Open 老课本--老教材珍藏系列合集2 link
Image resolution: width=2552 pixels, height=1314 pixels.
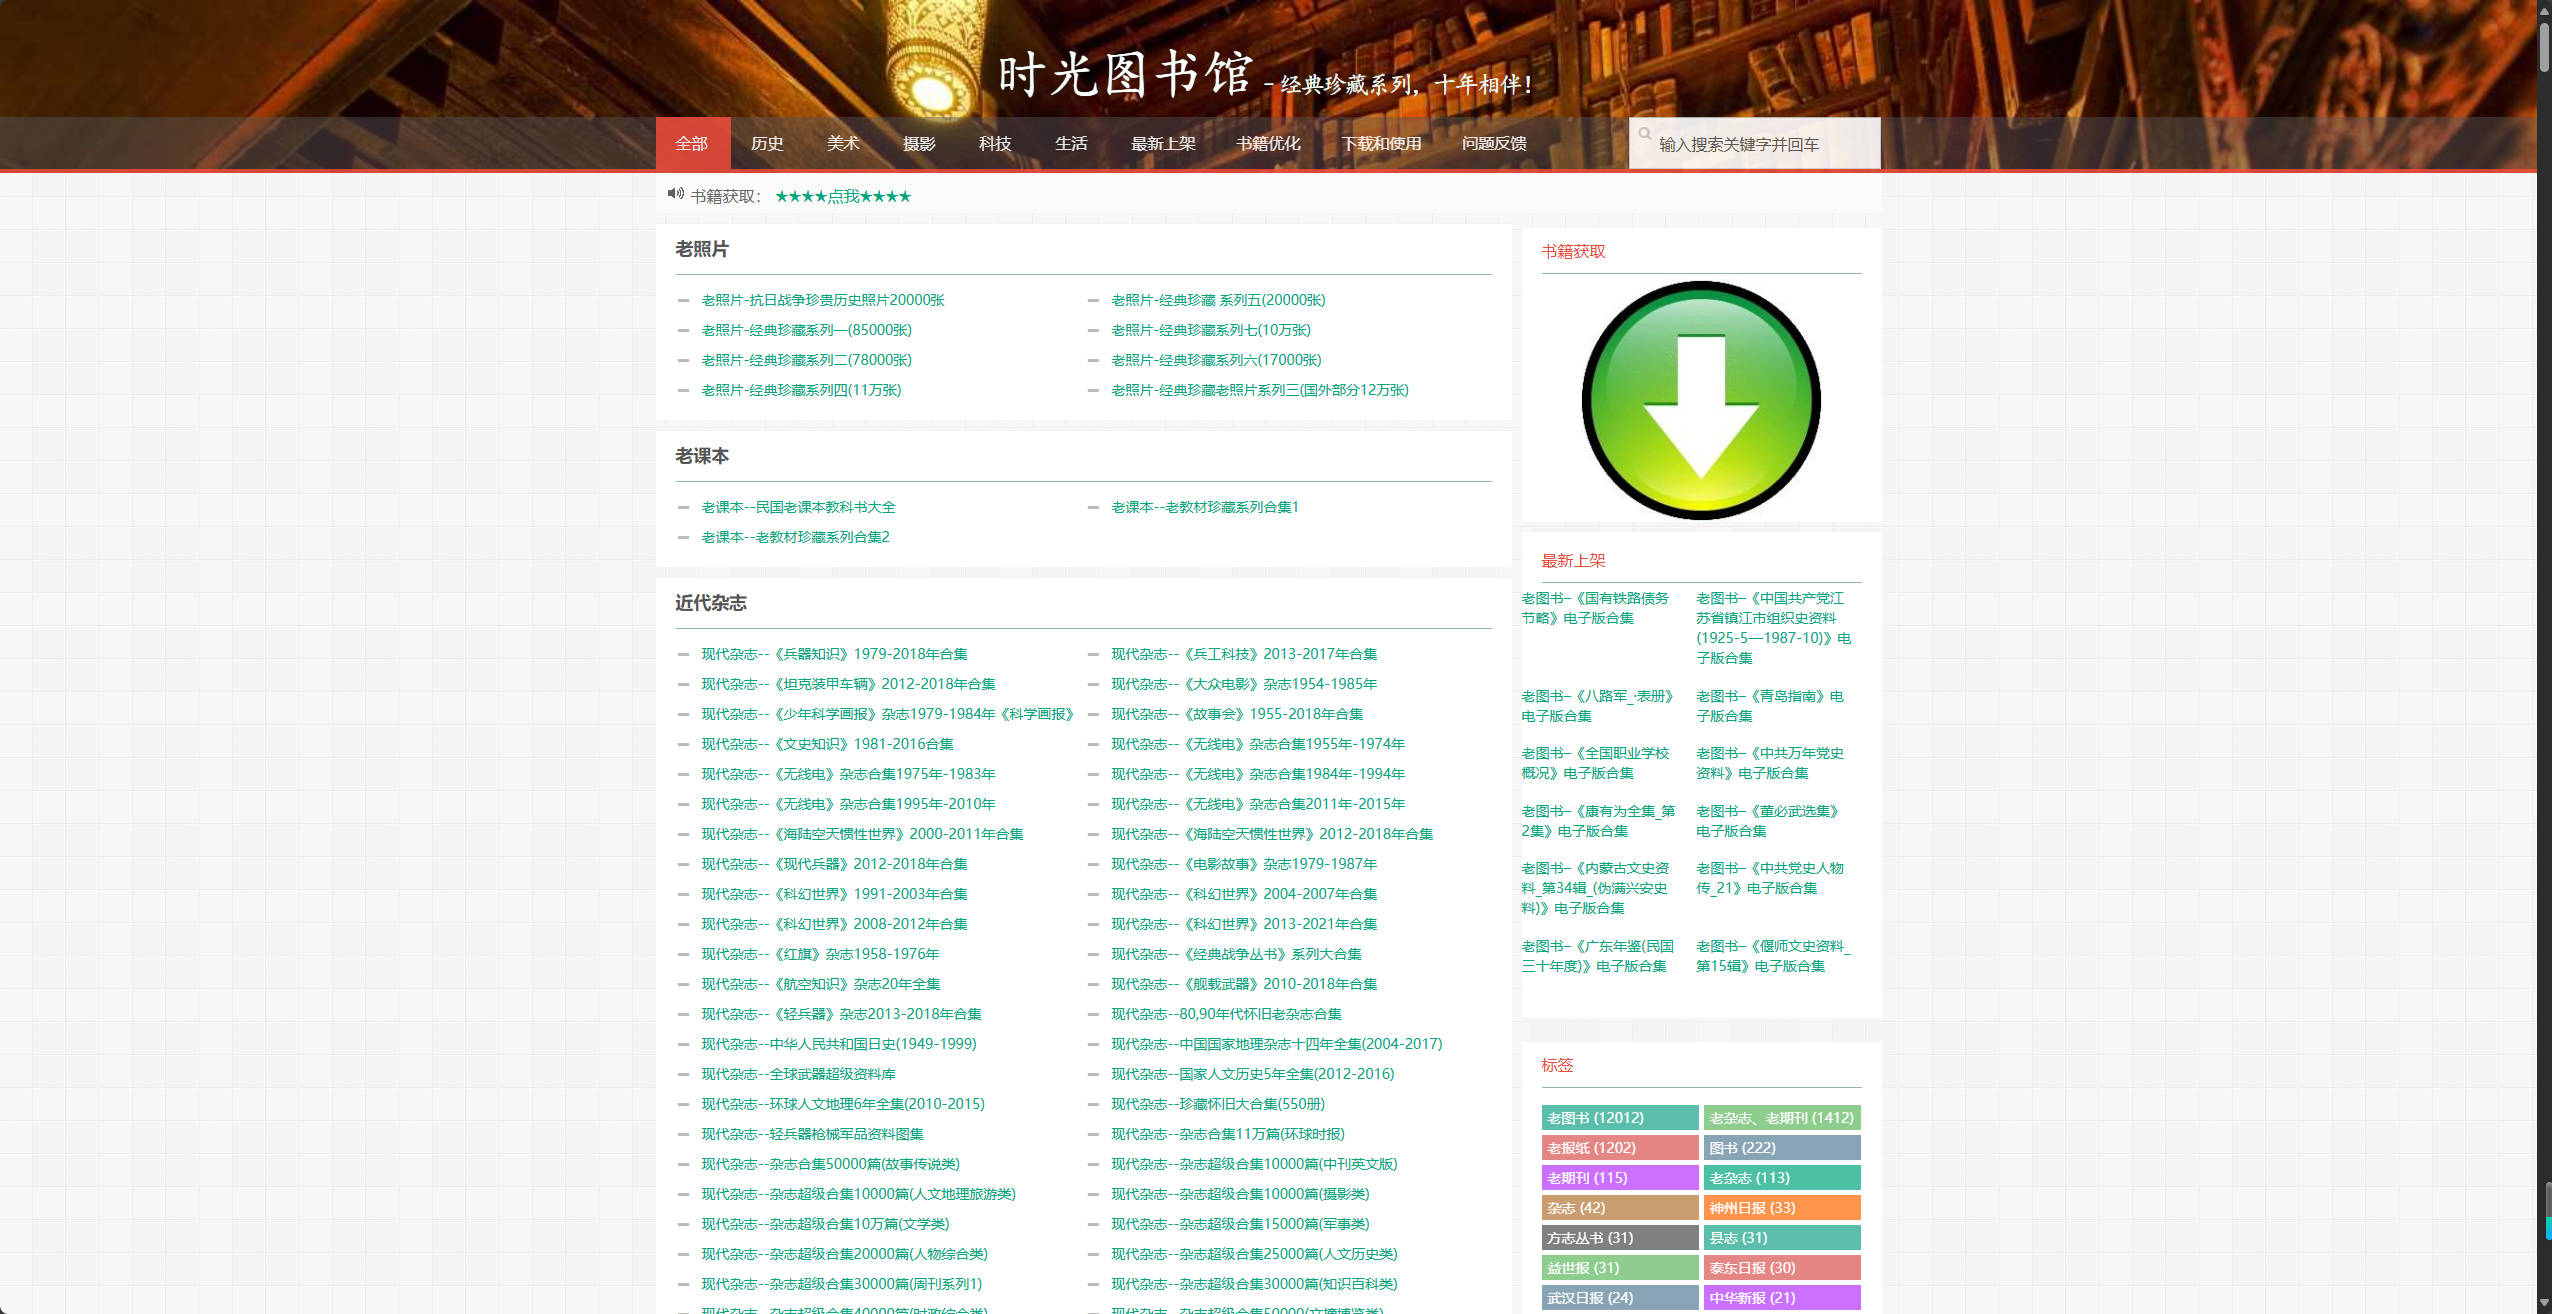[x=795, y=537]
